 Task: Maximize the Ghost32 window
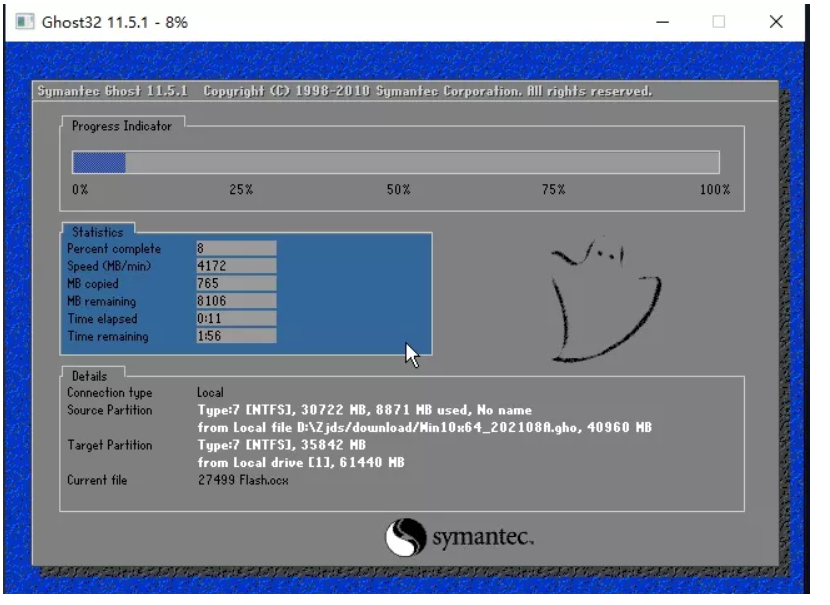pyautogui.click(x=718, y=22)
